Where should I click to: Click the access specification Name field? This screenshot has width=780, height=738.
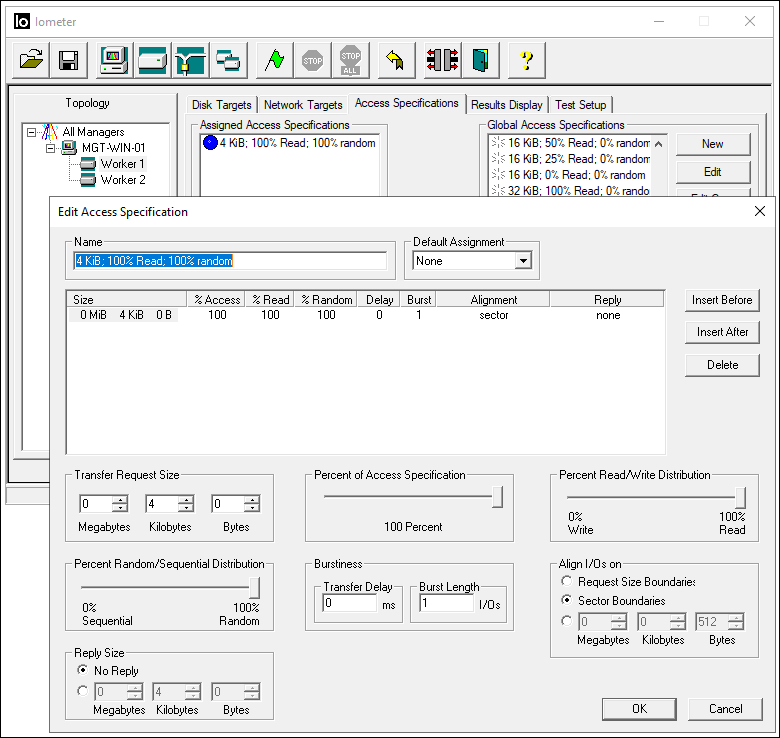click(x=230, y=261)
